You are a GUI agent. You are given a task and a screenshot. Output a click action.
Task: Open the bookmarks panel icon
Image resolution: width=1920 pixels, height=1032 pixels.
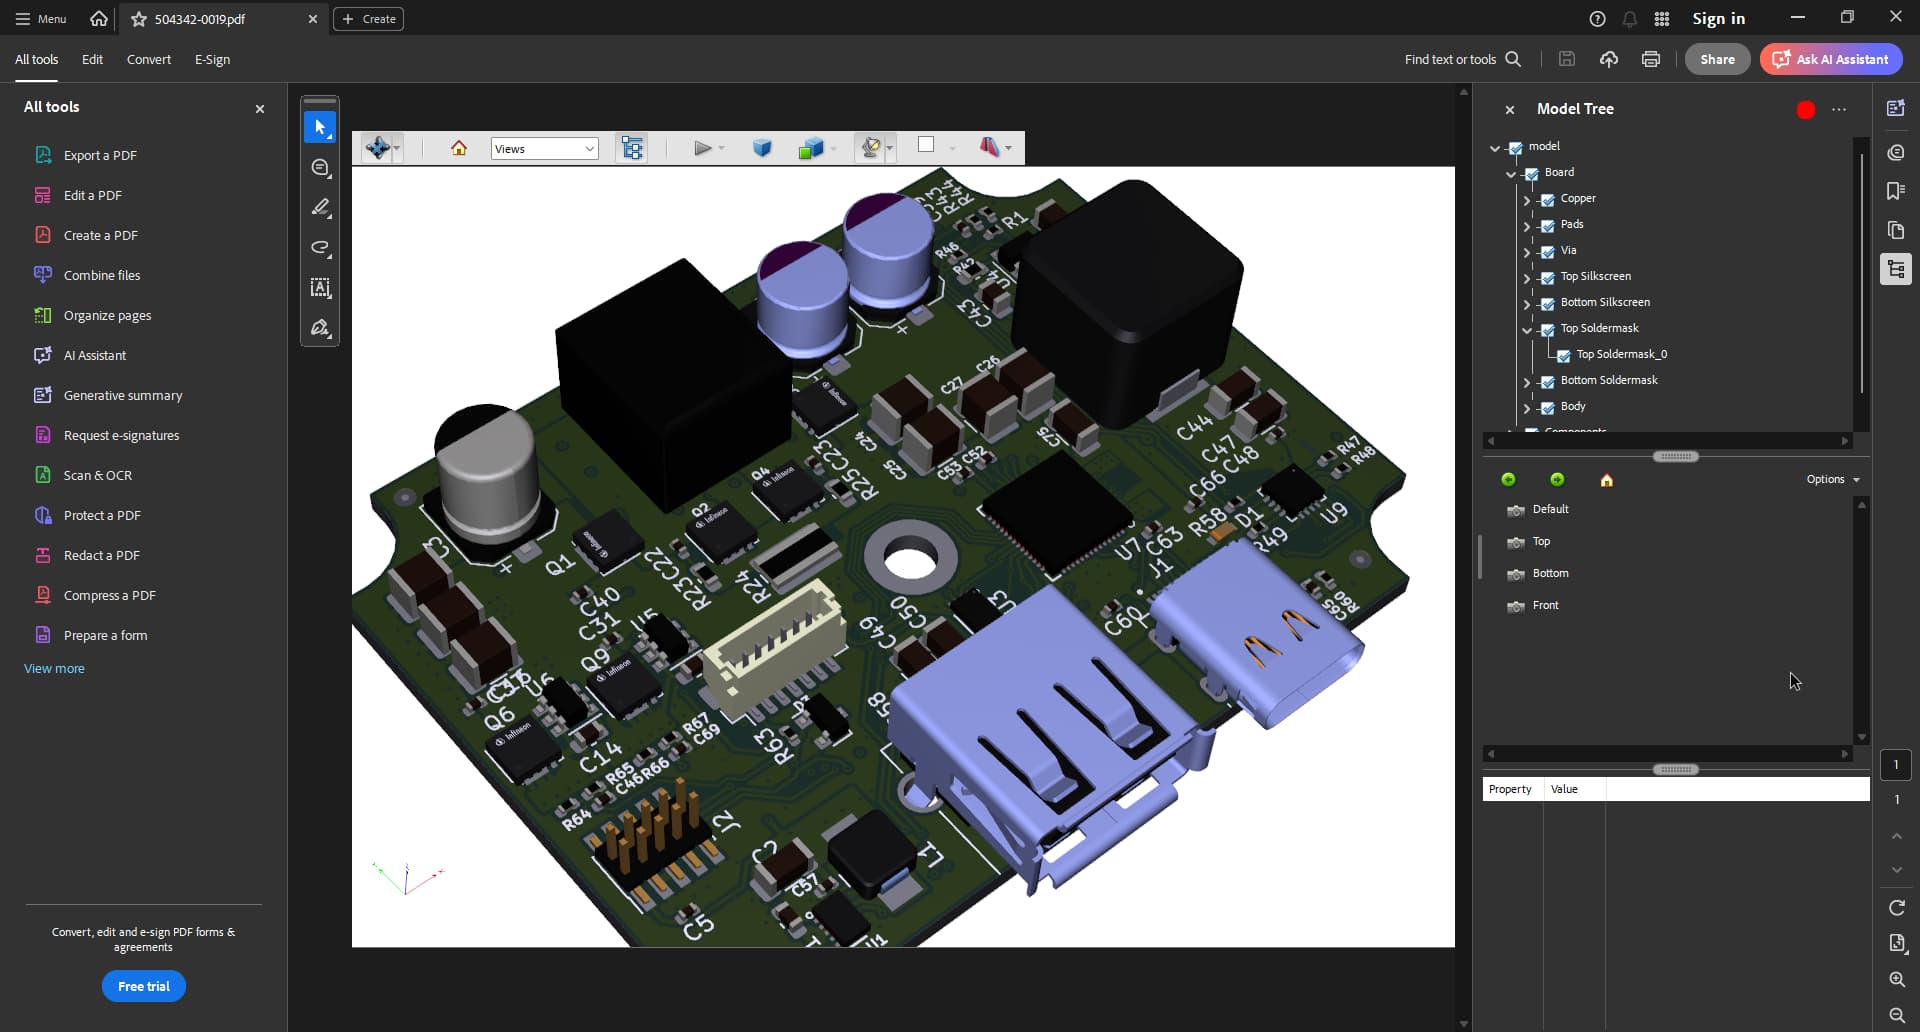pos(1895,191)
